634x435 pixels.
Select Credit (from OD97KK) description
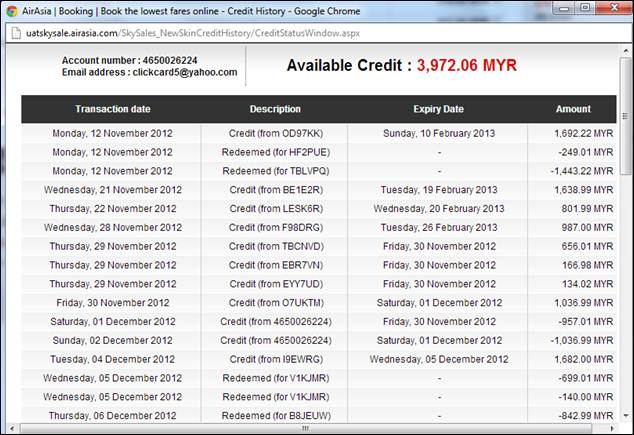tap(276, 133)
